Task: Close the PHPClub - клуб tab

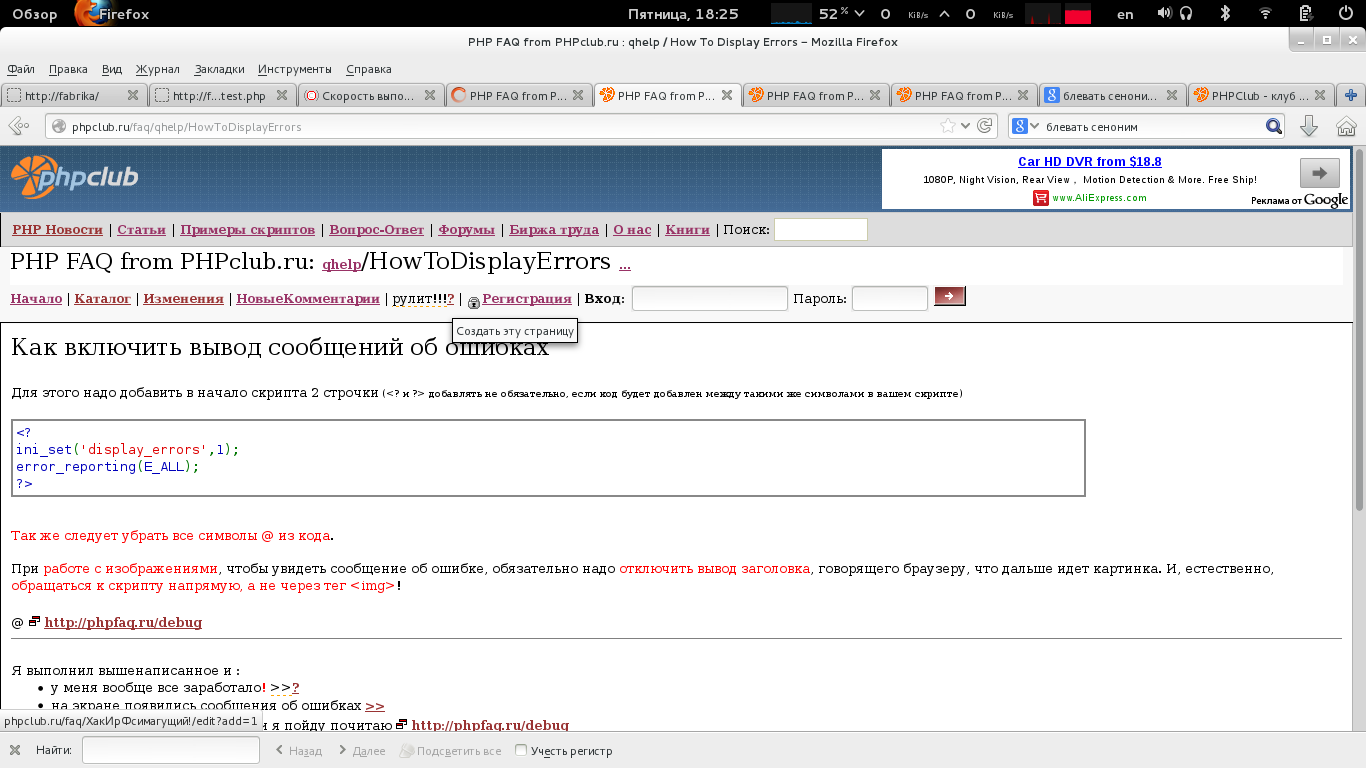Action: [x=1320, y=96]
